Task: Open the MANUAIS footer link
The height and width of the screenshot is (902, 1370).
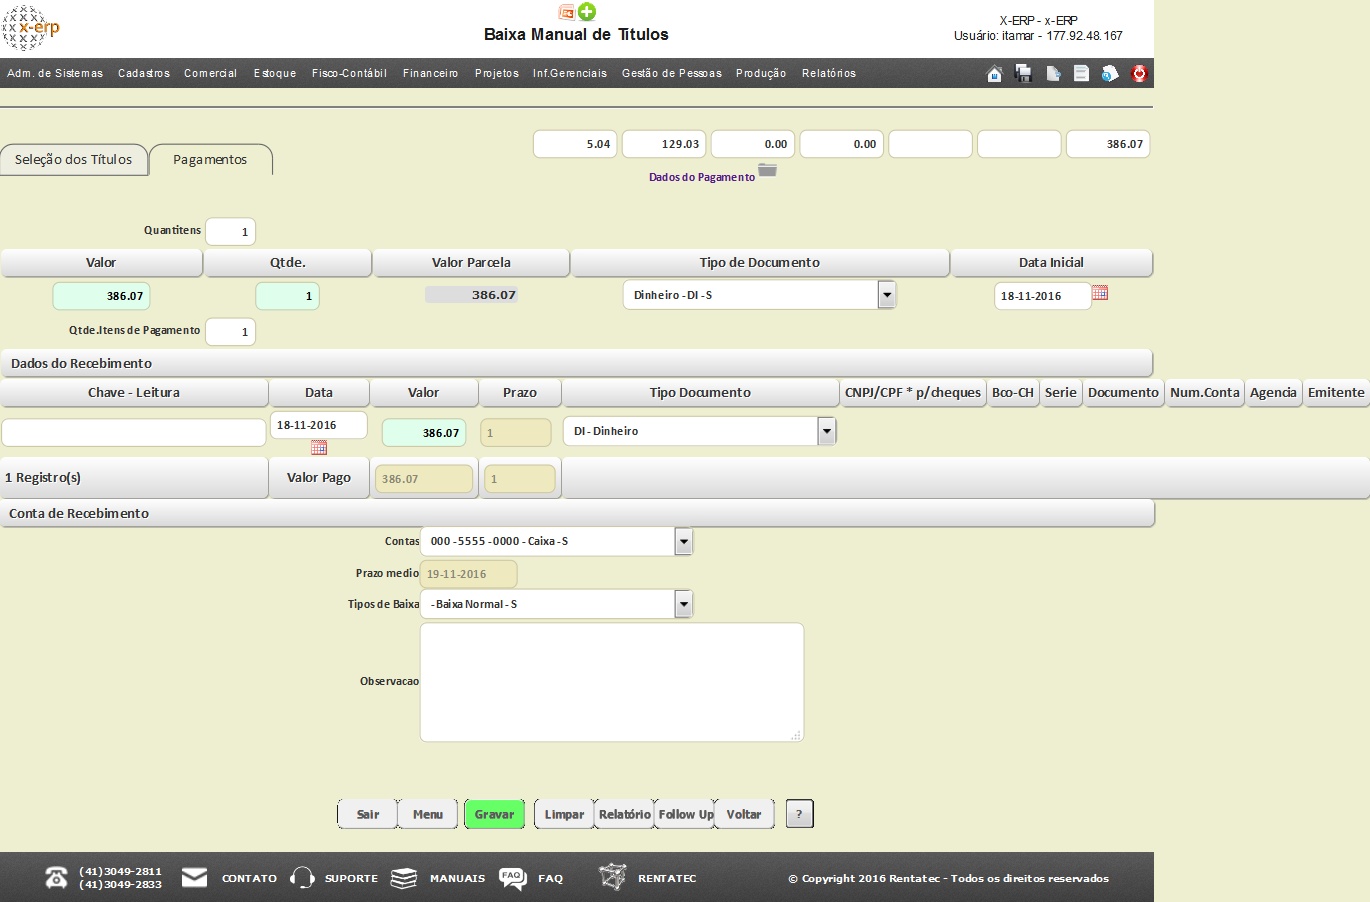Action: 457,878
